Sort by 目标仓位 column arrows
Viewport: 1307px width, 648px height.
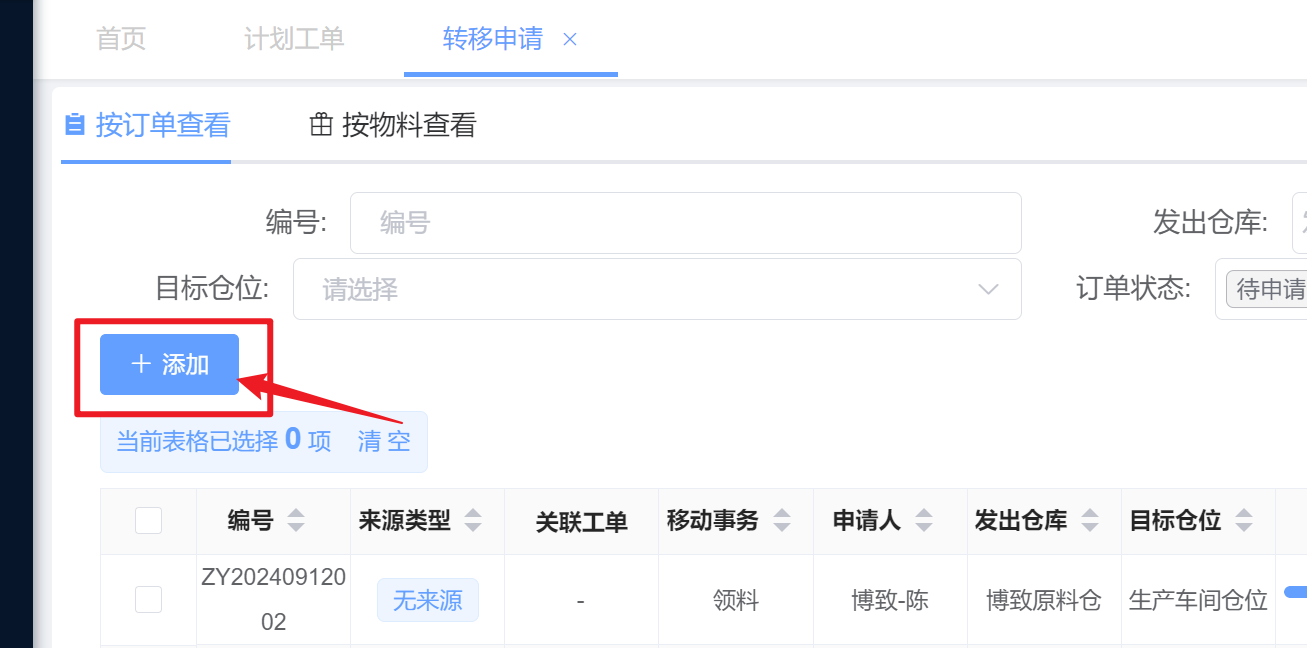tap(1244, 521)
